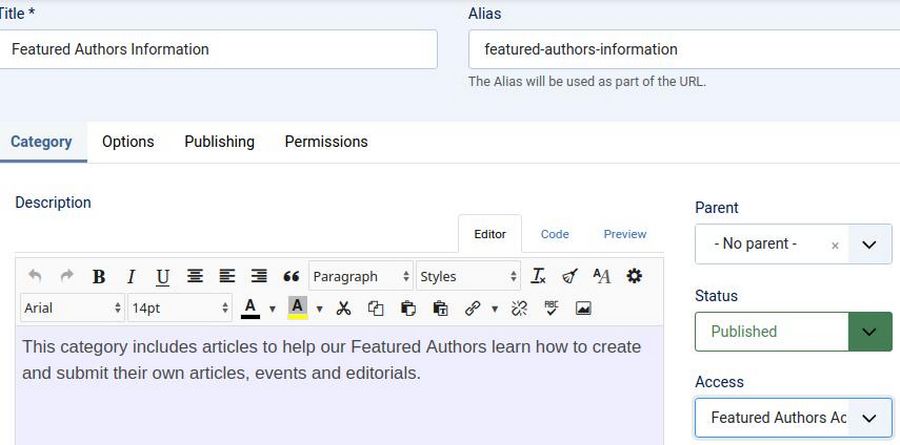
Task: Show the editor Preview
Action: point(625,234)
